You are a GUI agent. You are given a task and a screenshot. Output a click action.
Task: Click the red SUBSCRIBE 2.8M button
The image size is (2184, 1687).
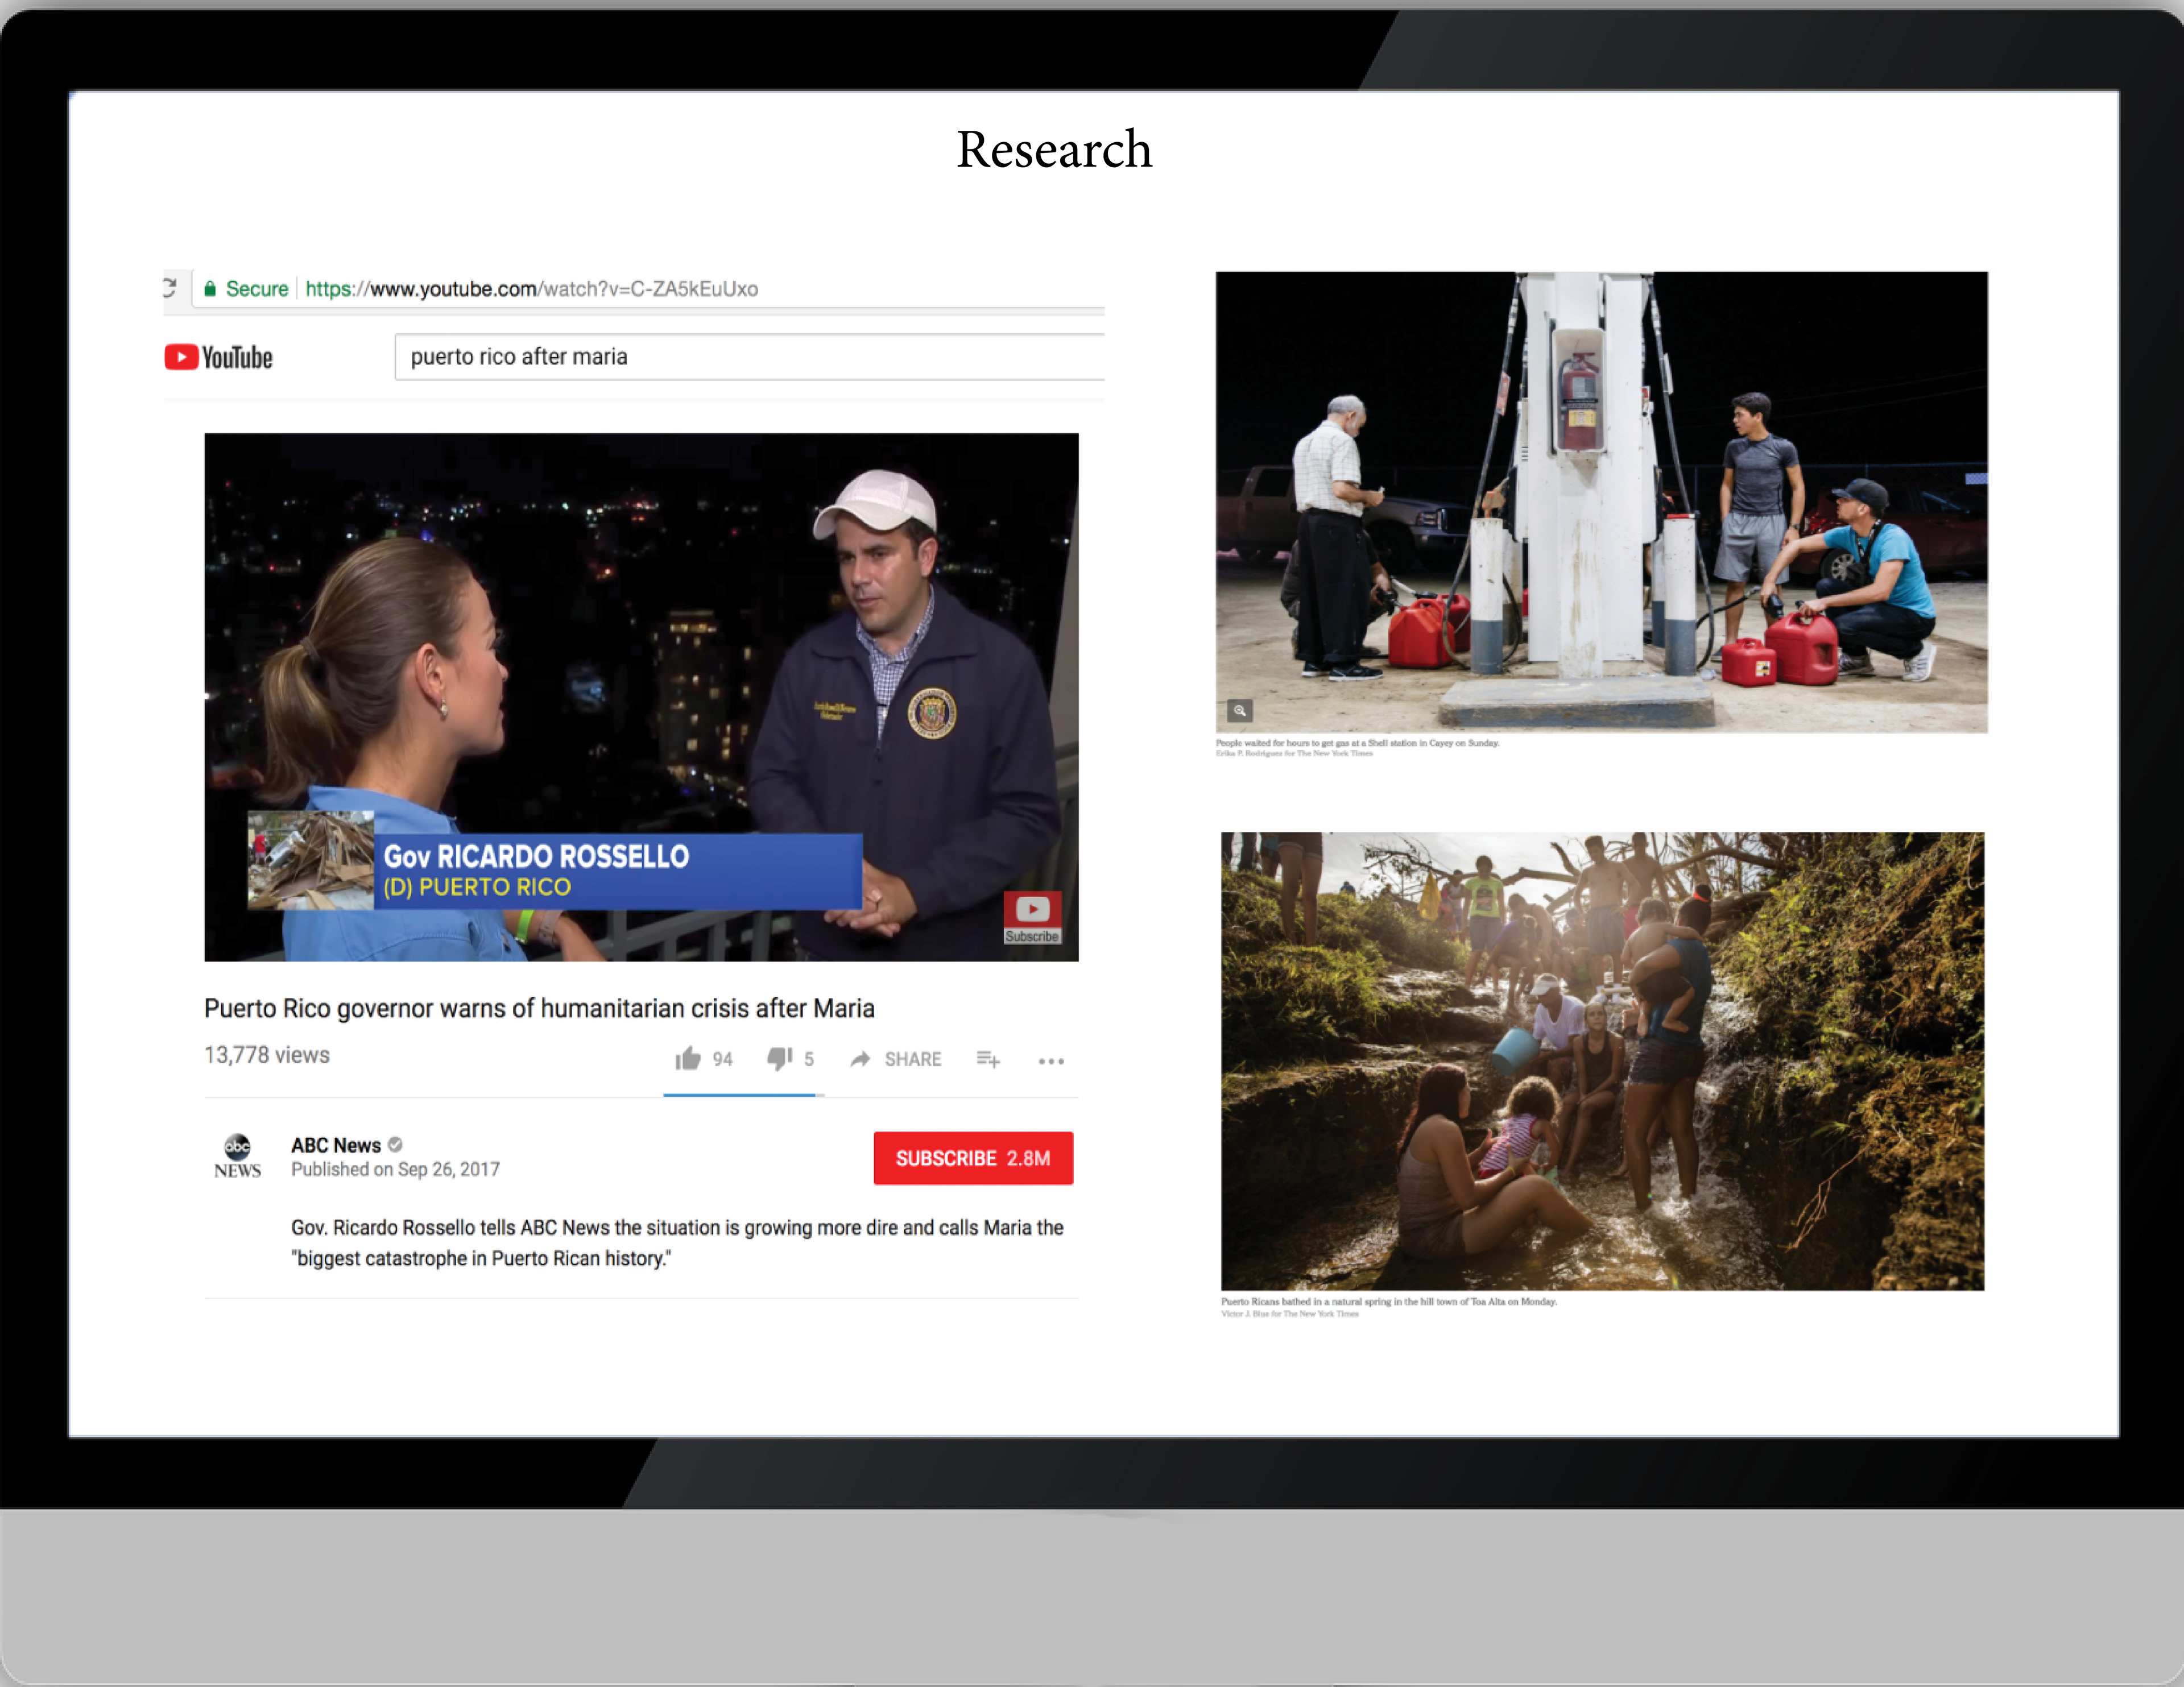click(973, 1158)
